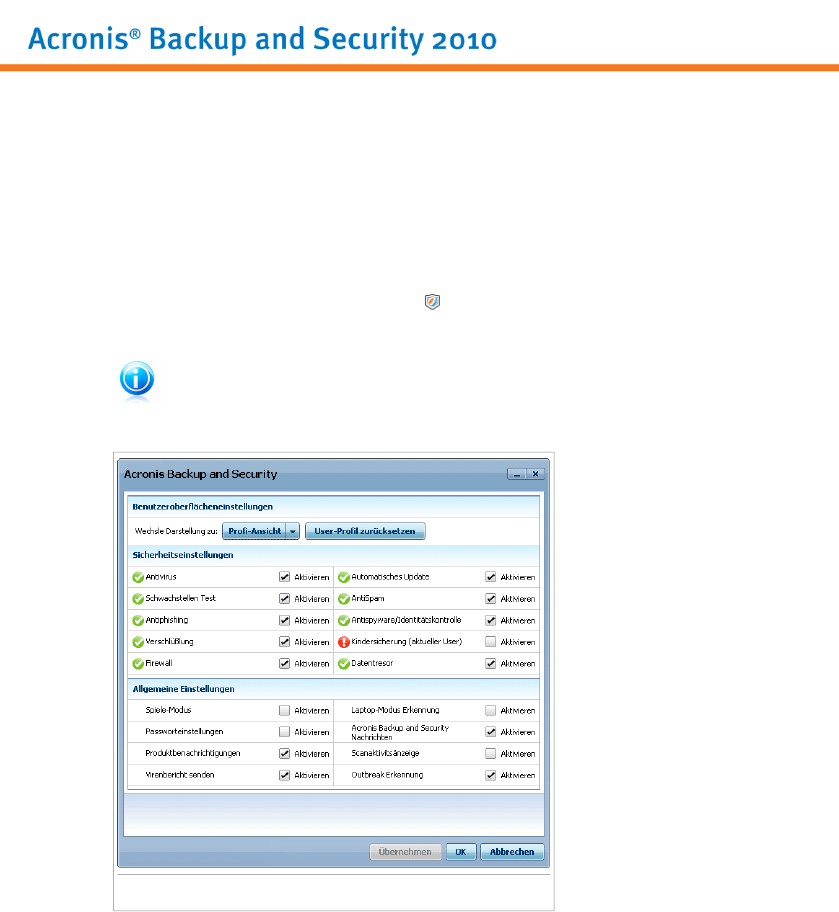Click the Automatisches Update status icon
Image resolution: width=839 pixels, height=912 pixels.
(x=344, y=577)
